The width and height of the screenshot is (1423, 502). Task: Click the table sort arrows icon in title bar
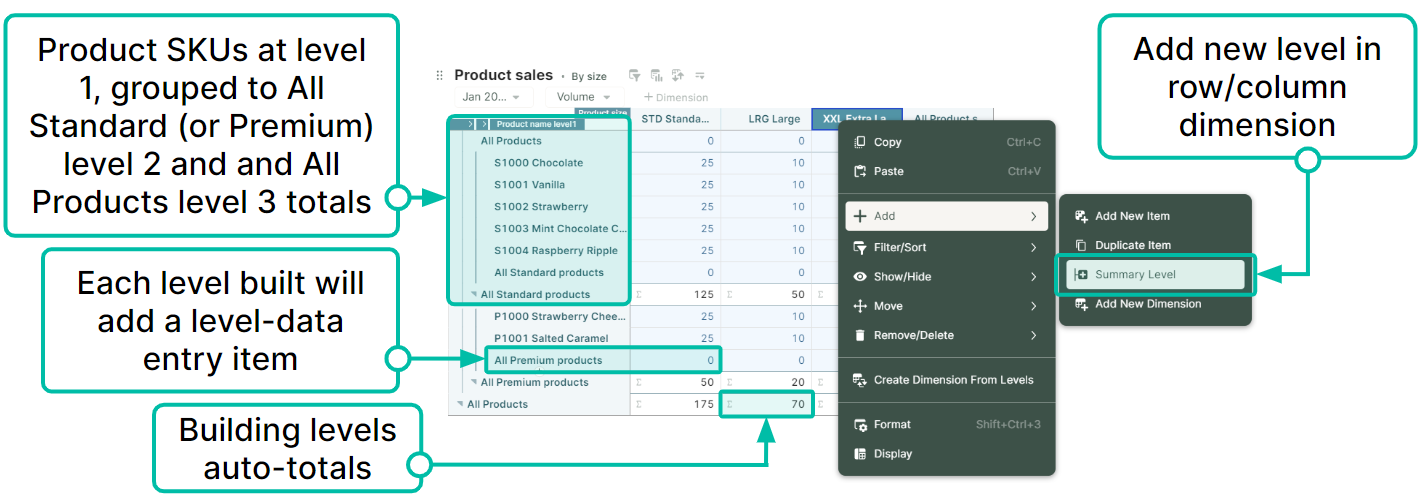(x=678, y=75)
